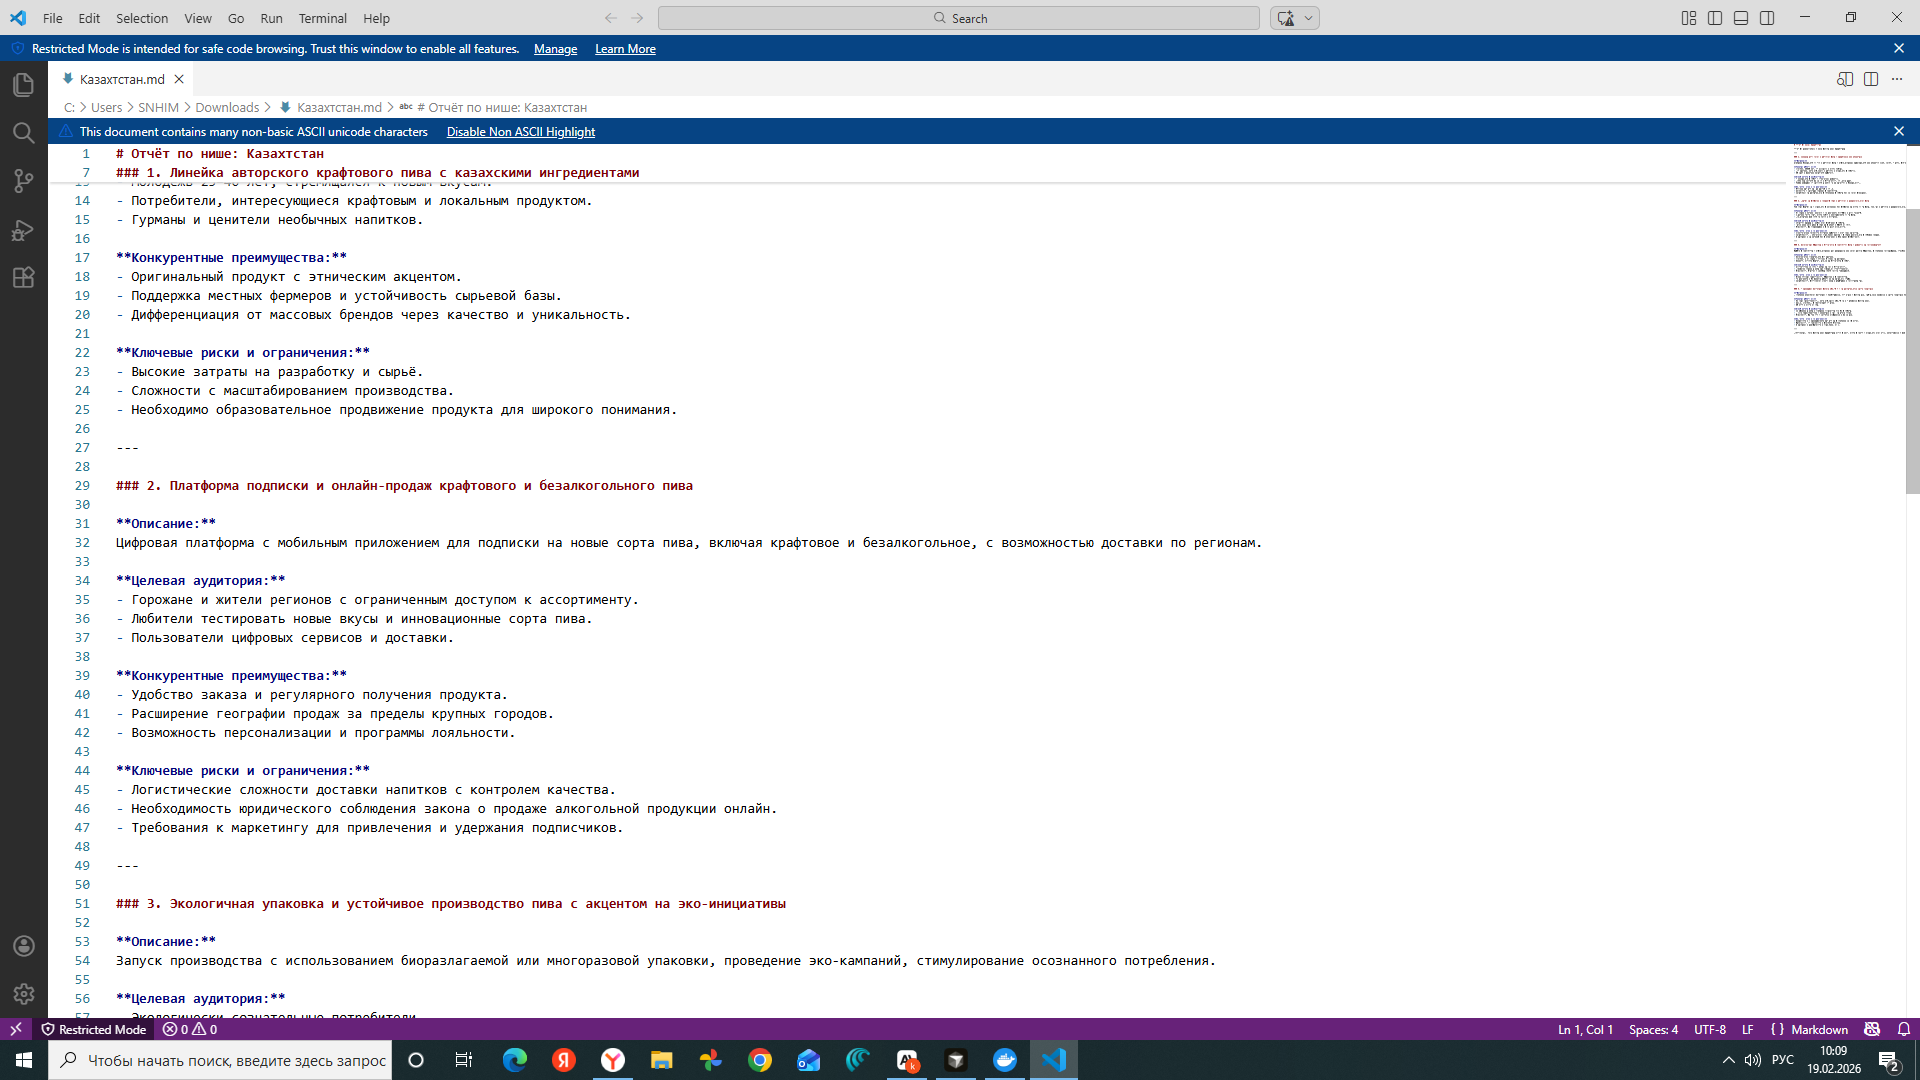Open the Help menu
1920x1080 pixels.
click(376, 18)
